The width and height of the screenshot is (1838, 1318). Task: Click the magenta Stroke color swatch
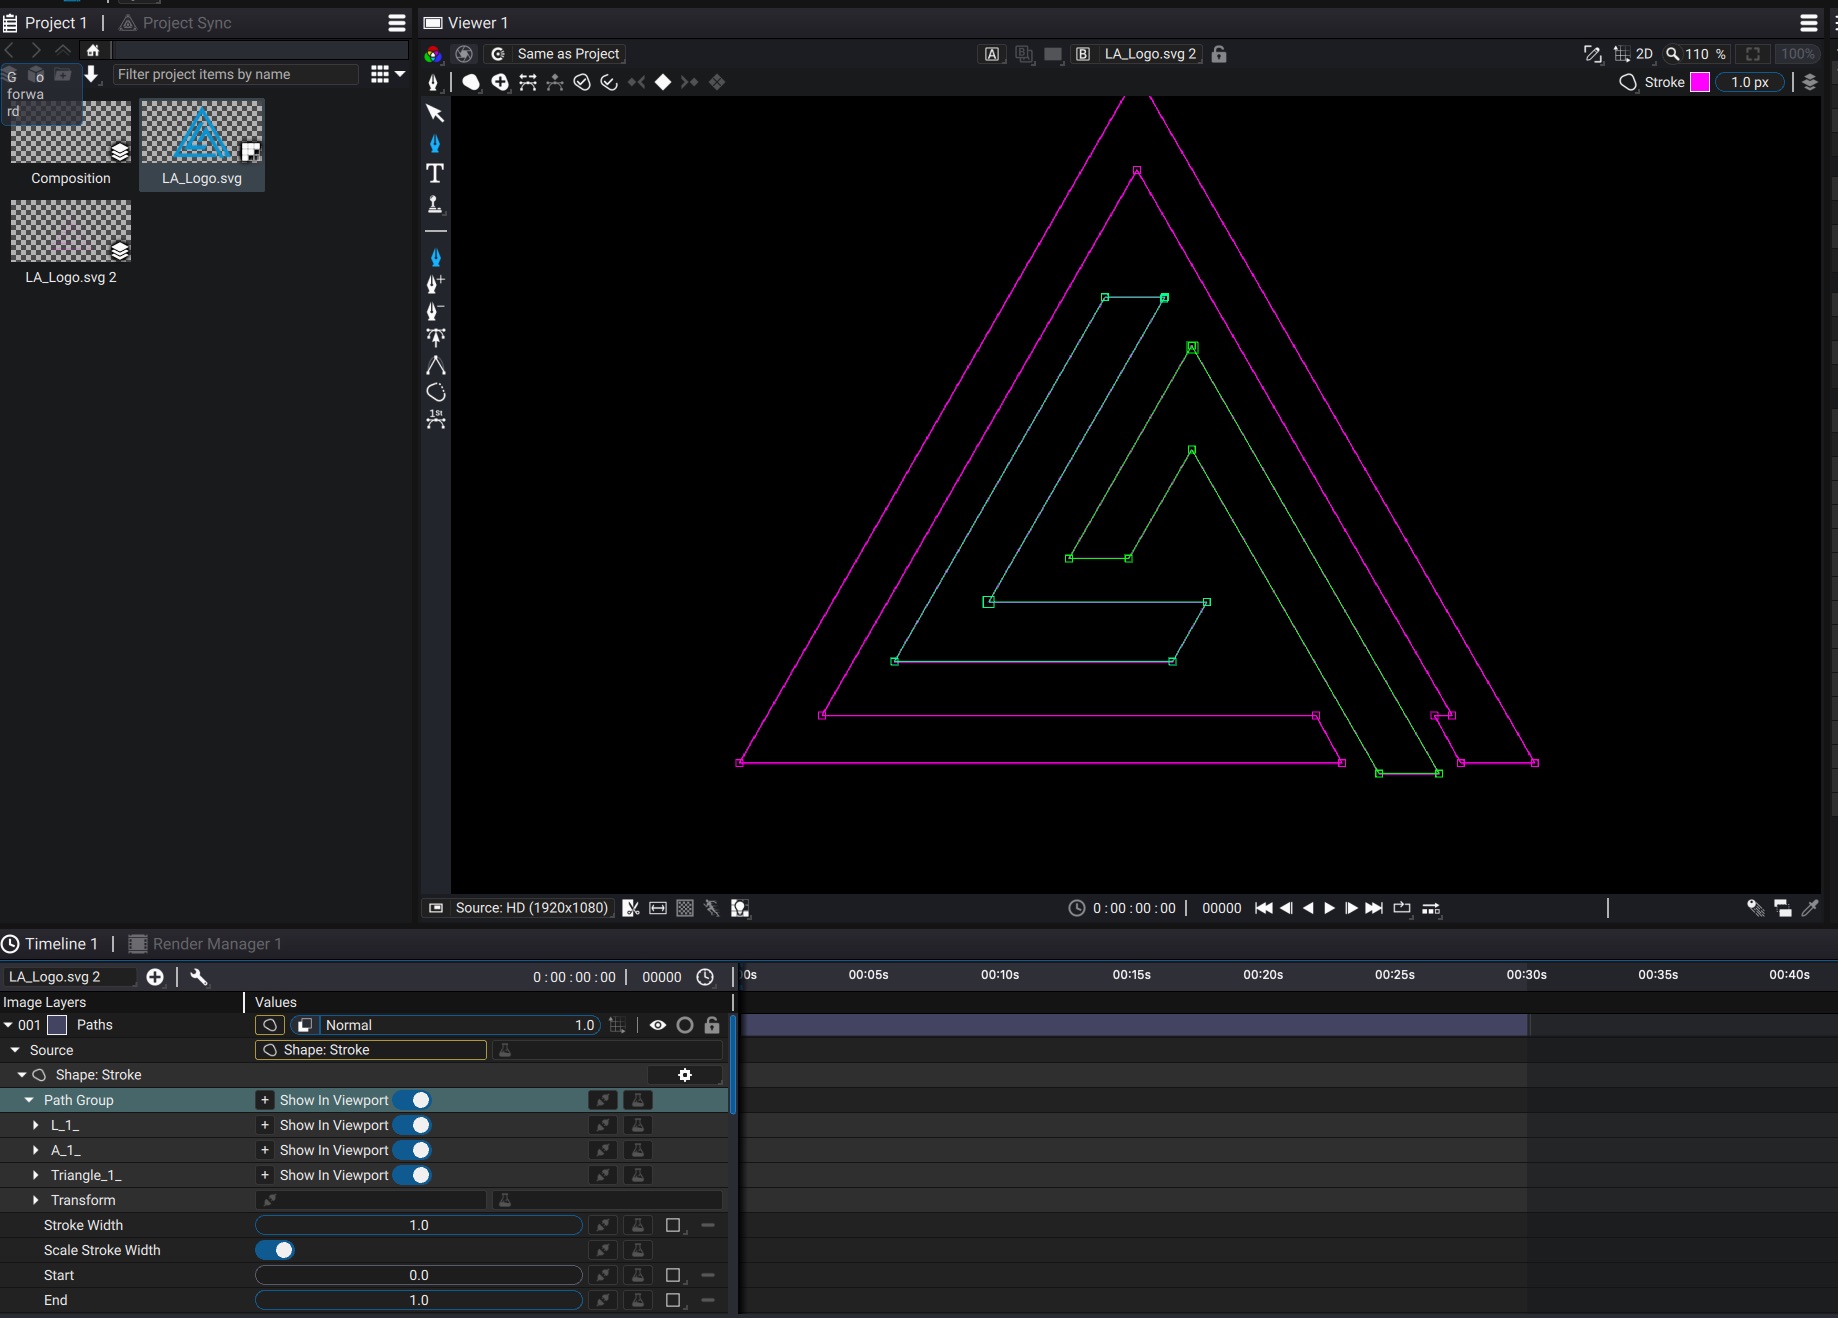1700,82
